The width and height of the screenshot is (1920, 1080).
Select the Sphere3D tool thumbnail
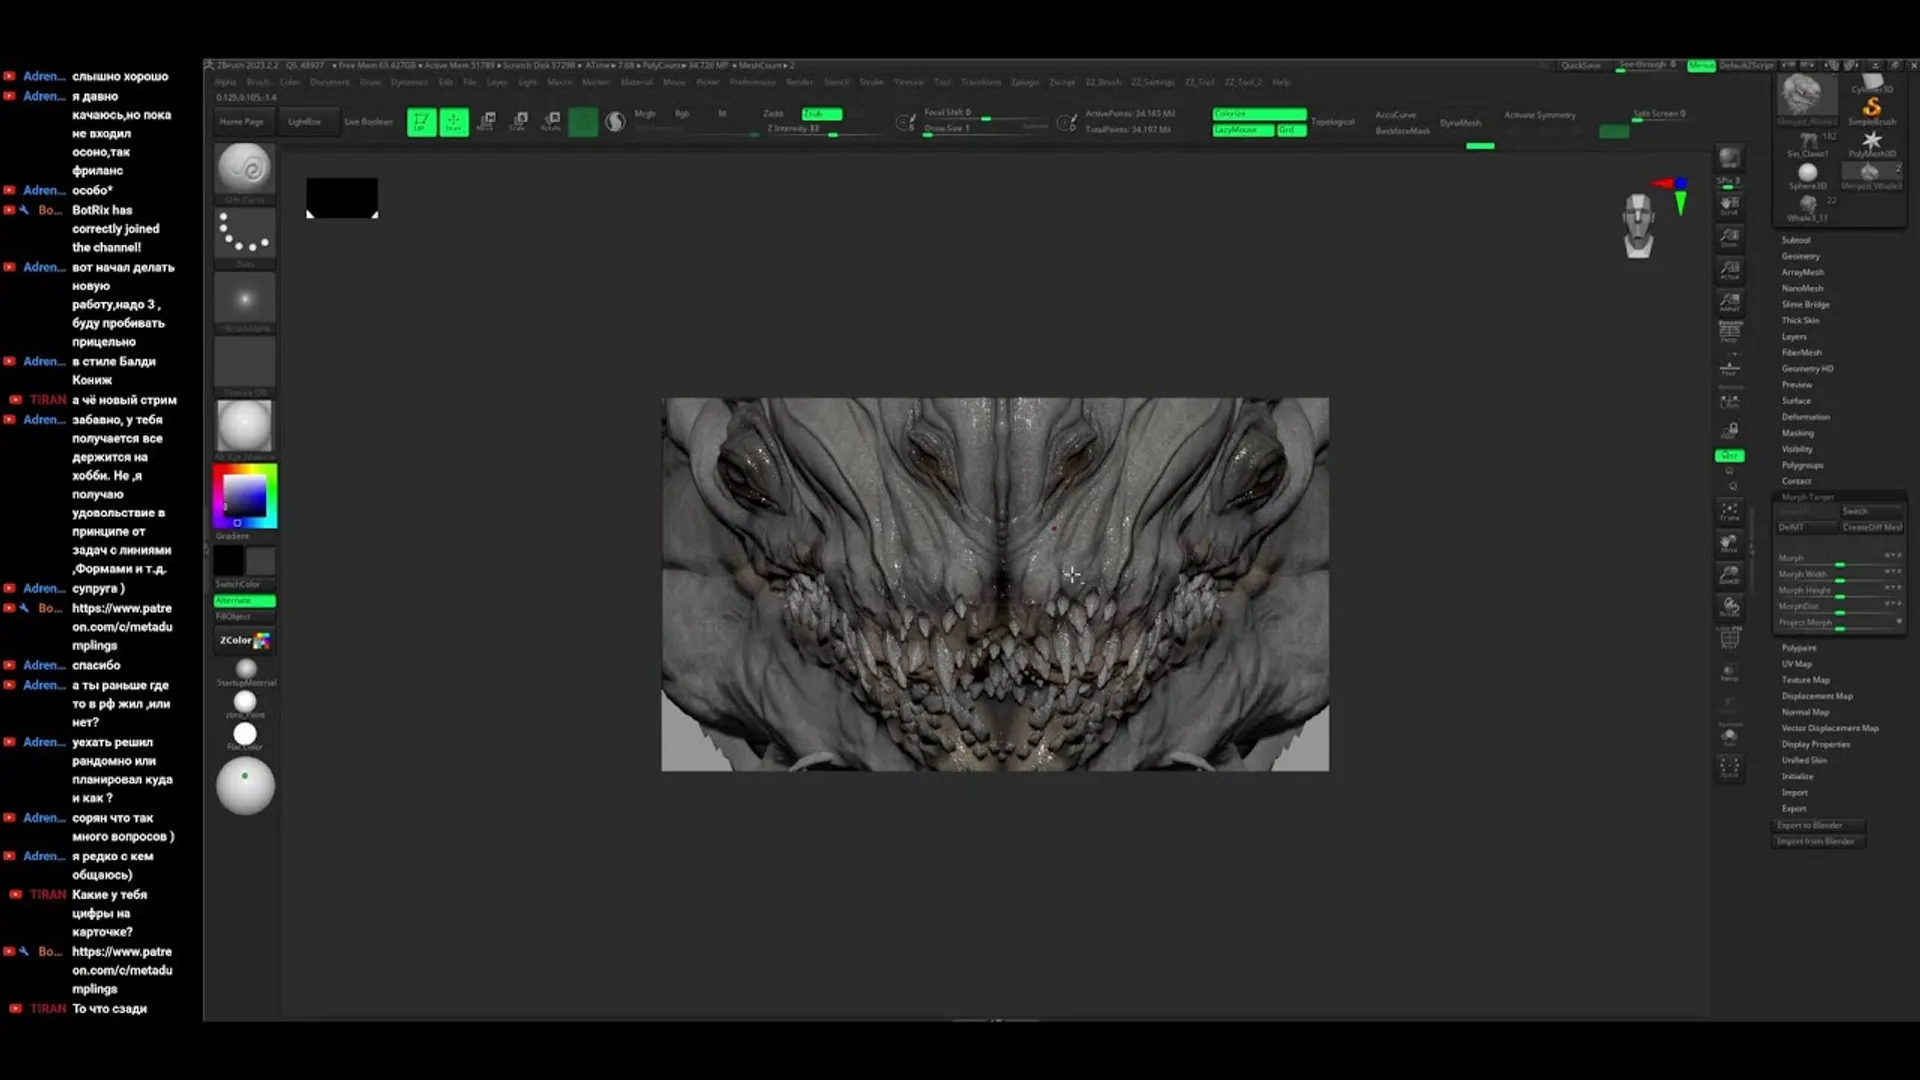pos(1808,176)
